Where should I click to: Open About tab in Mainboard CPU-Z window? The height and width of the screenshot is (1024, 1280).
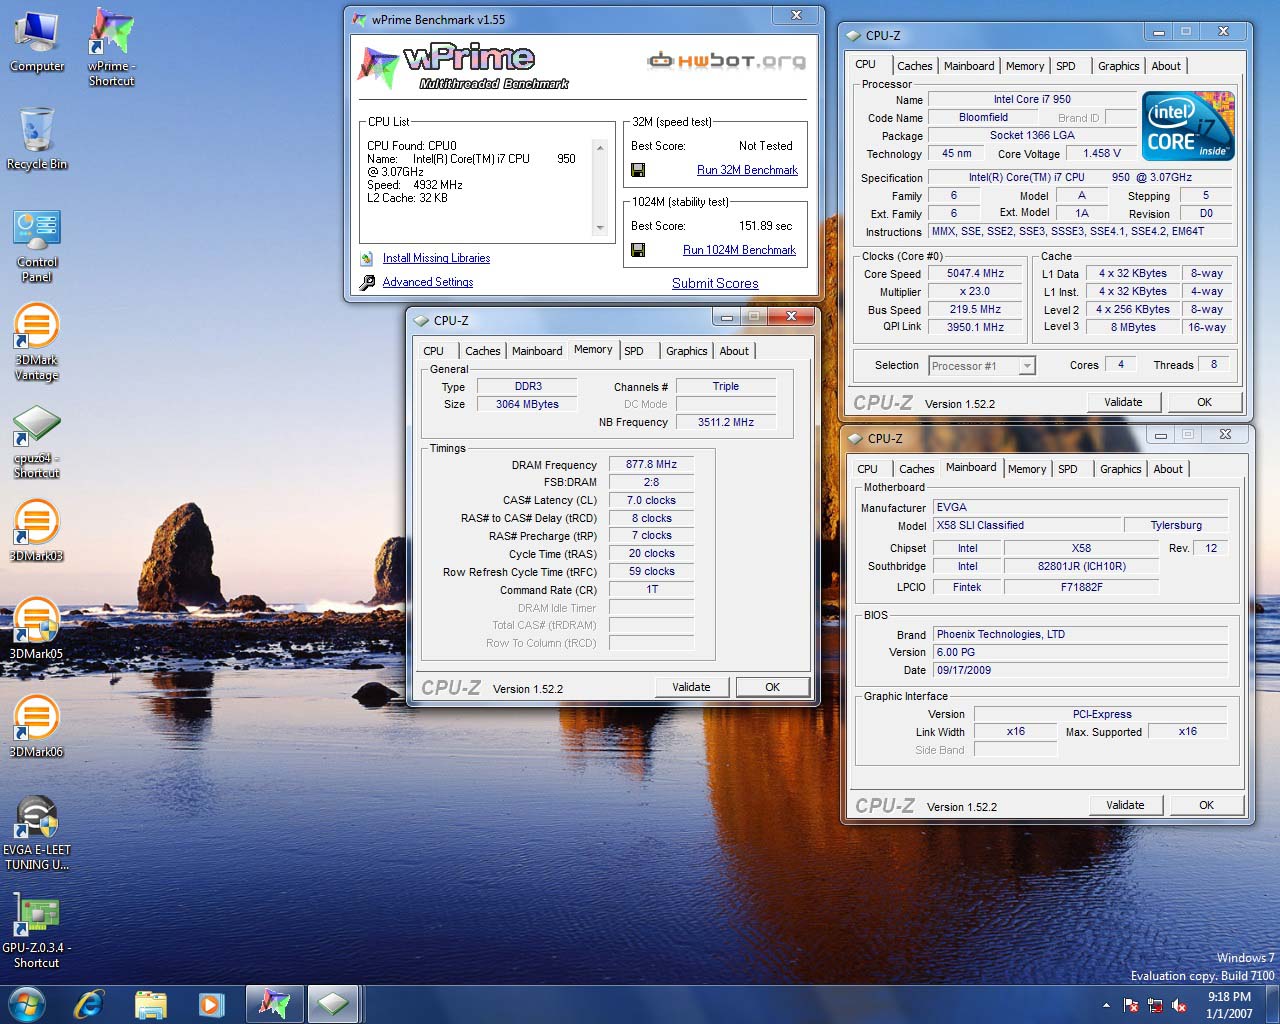(1168, 469)
